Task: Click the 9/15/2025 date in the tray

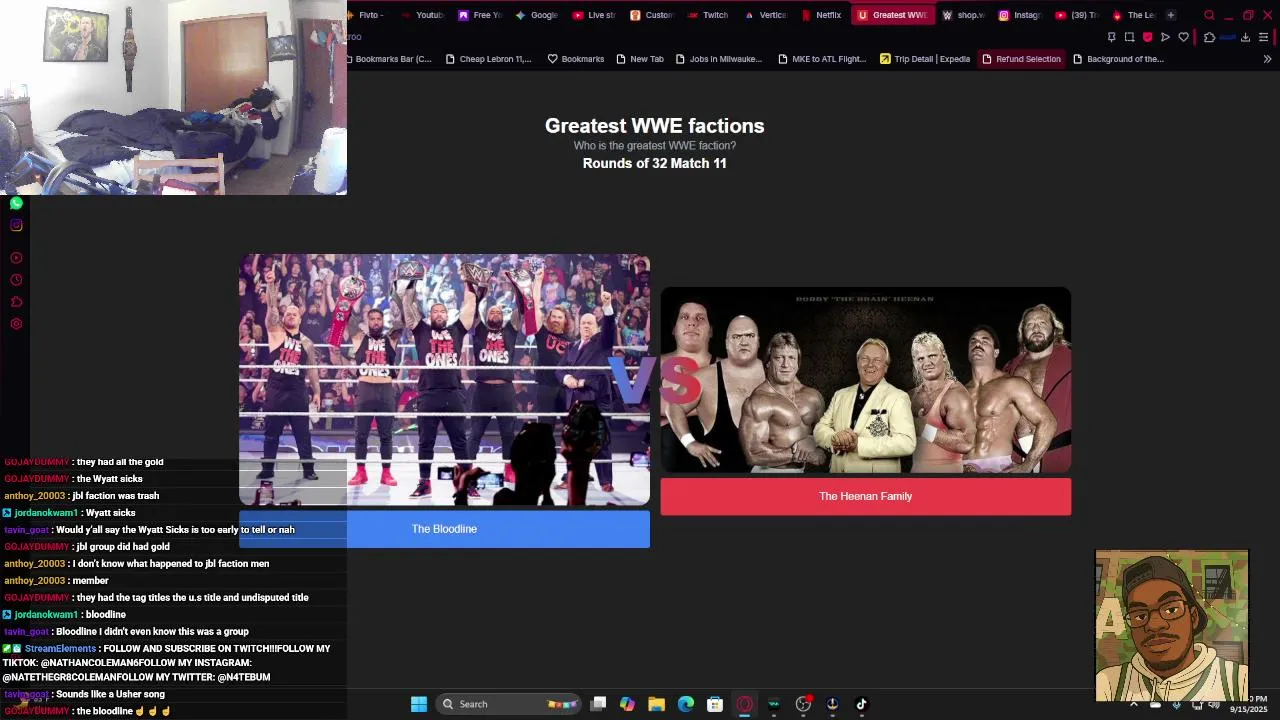Action: pyautogui.click(x=1248, y=709)
